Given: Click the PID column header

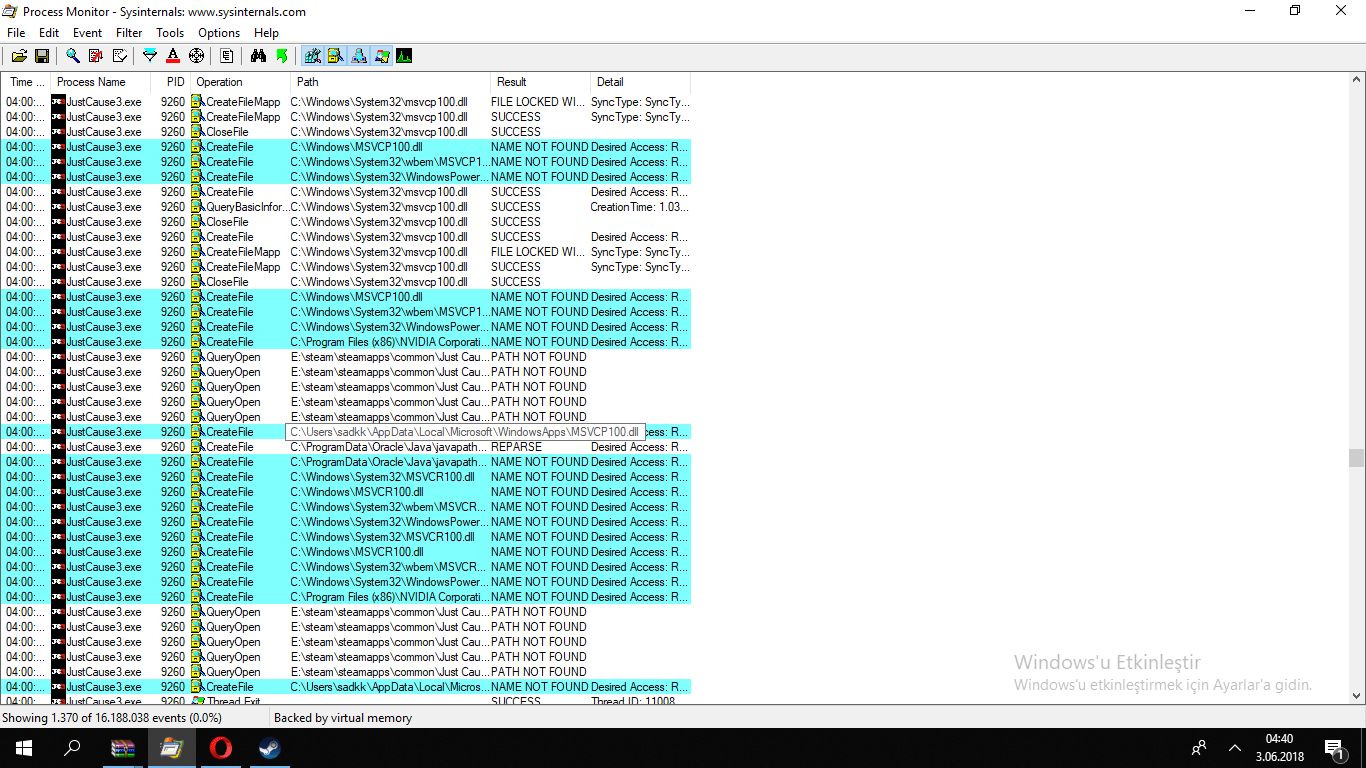Looking at the screenshot, I should pyautogui.click(x=171, y=82).
